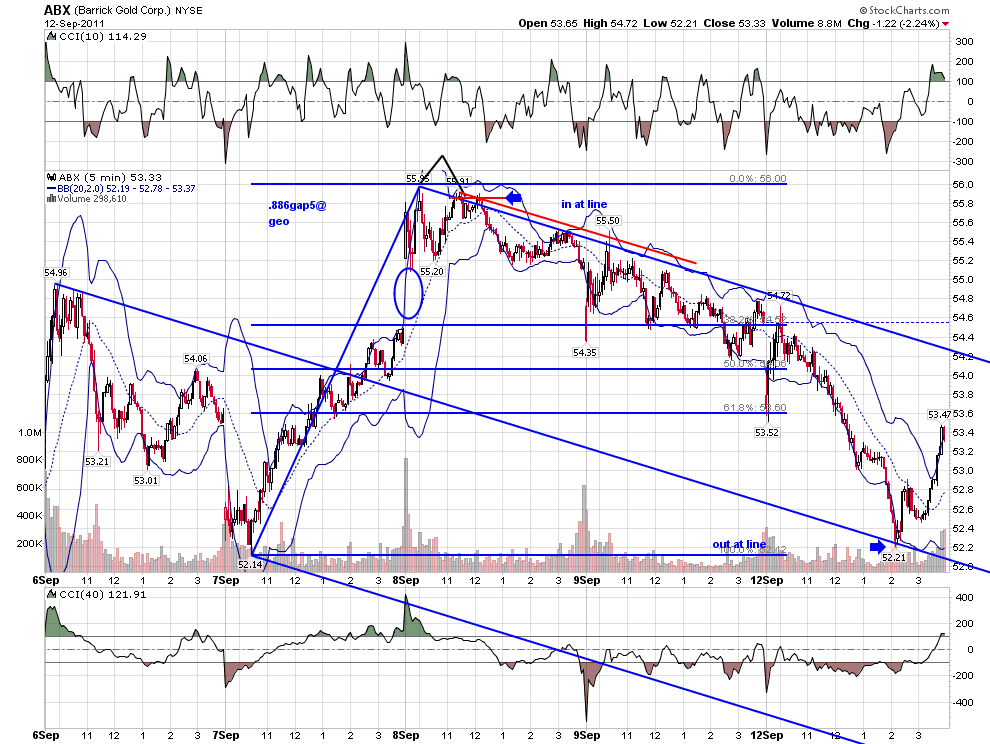The width and height of the screenshot is (990, 744).
Task: Click the '800K' volume axis label
Action: pos(29,459)
